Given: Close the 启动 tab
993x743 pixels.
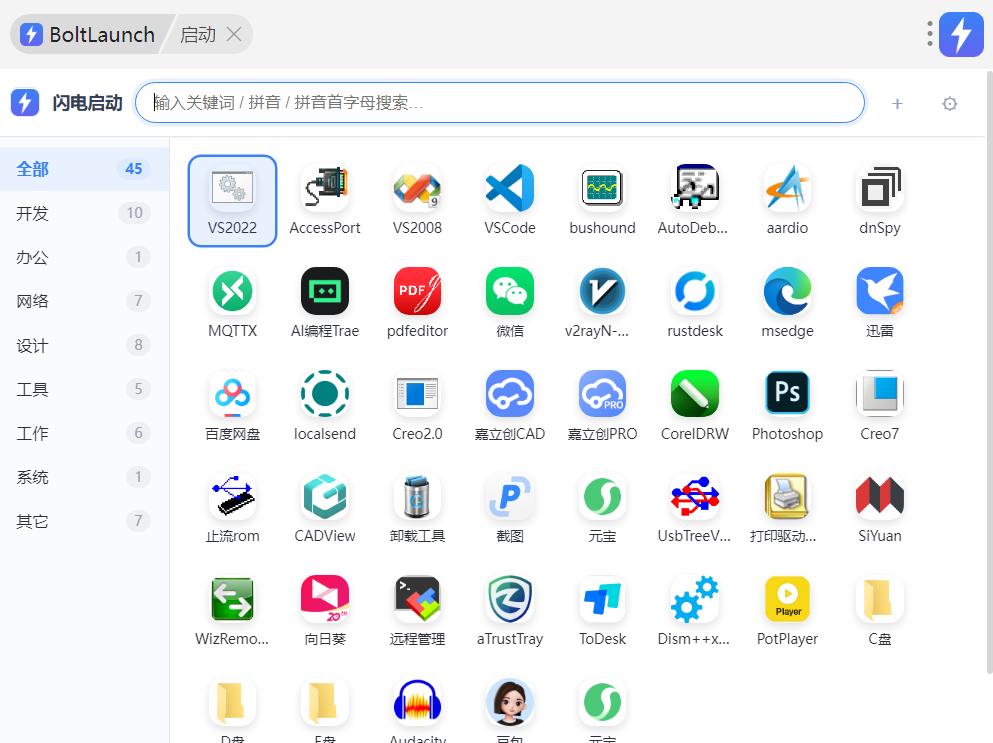Looking at the screenshot, I should click(x=234, y=34).
